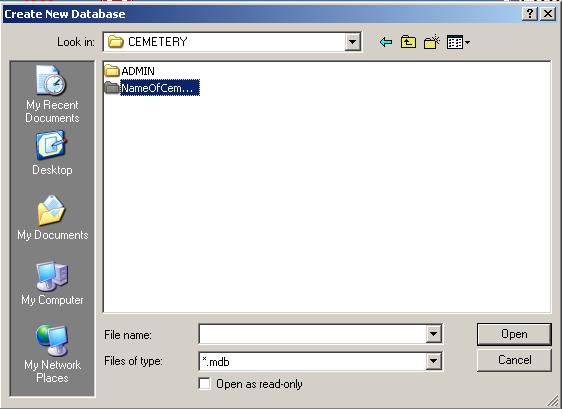
Task: Expand the Look in CEMETERY dropdown
Action: [353, 42]
